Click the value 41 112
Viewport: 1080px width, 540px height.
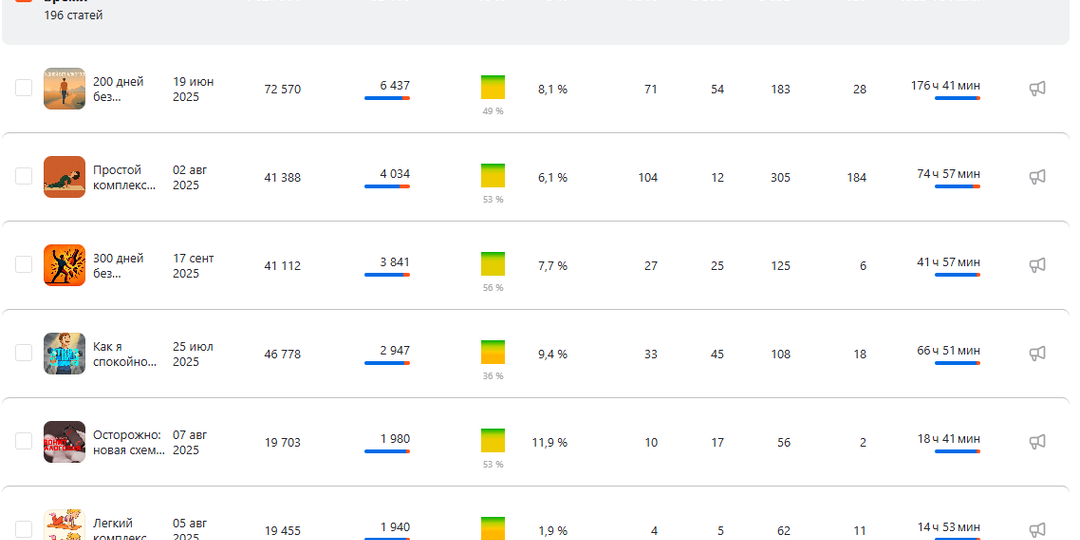[x=282, y=266]
